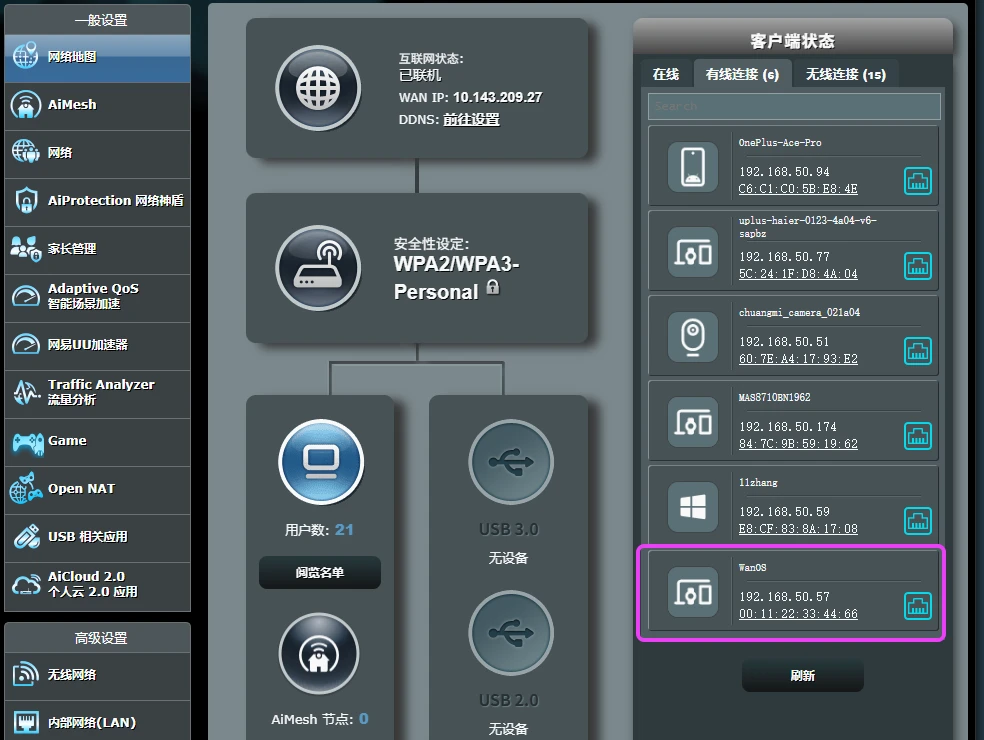
Task: Click MAC address 60:7E:A4:17:93:E2
Action: point(798,359)
